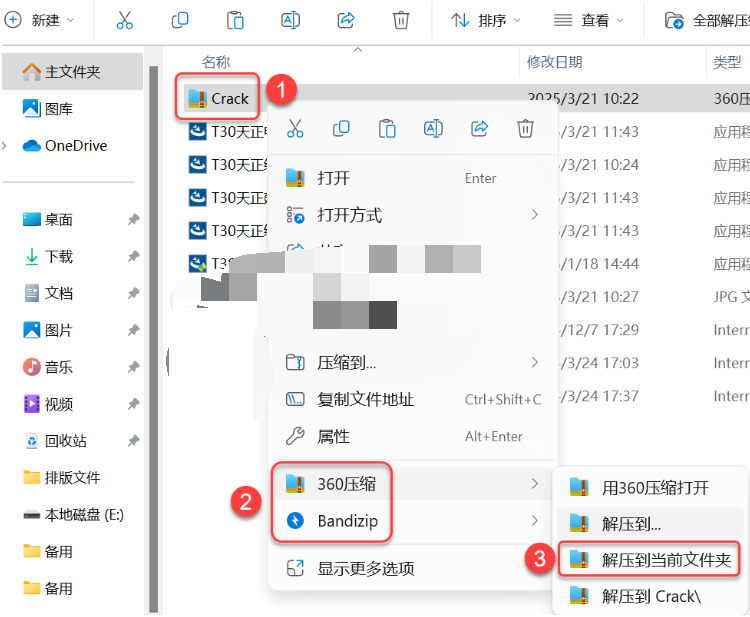This screenshot has height=617, width=750.
Task: Open 图片 in the sidebar
Action: coord(48,330)
